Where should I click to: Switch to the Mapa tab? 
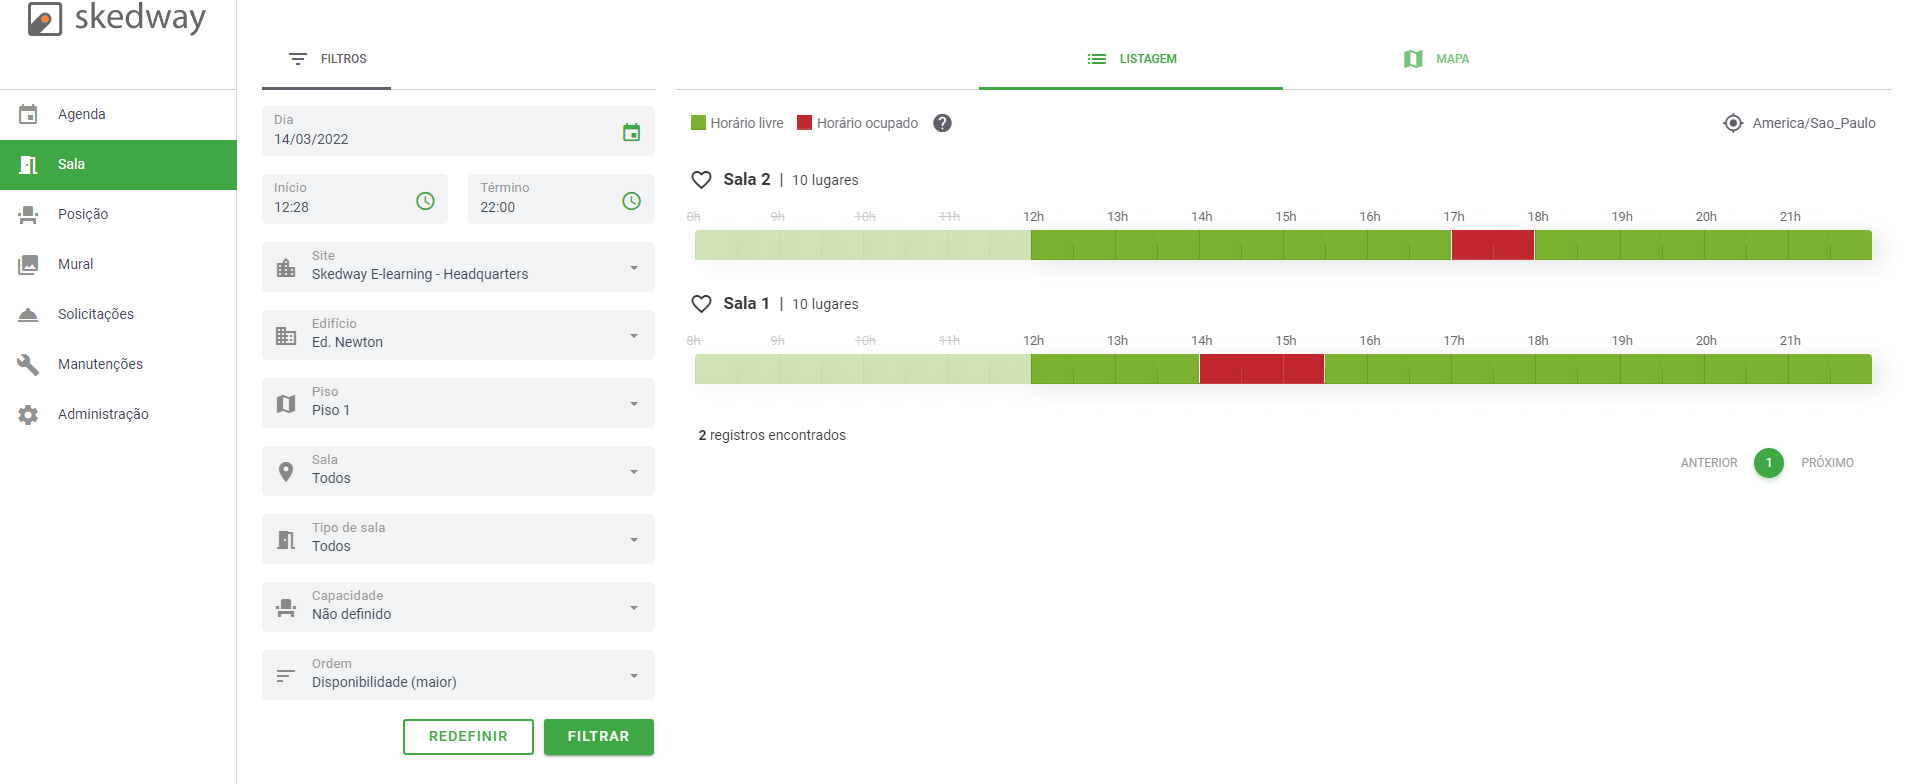[x=1436, y=59]
